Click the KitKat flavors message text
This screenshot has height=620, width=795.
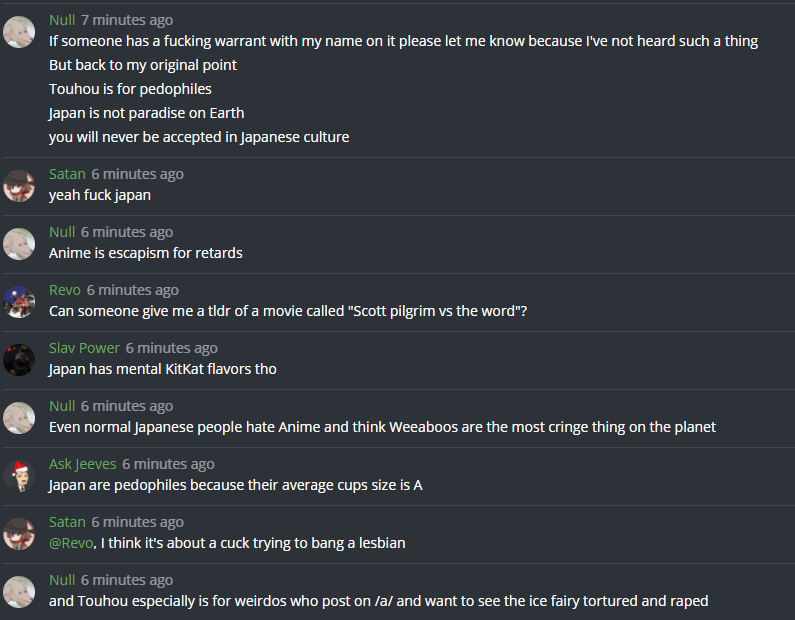(x=163, y=369)
